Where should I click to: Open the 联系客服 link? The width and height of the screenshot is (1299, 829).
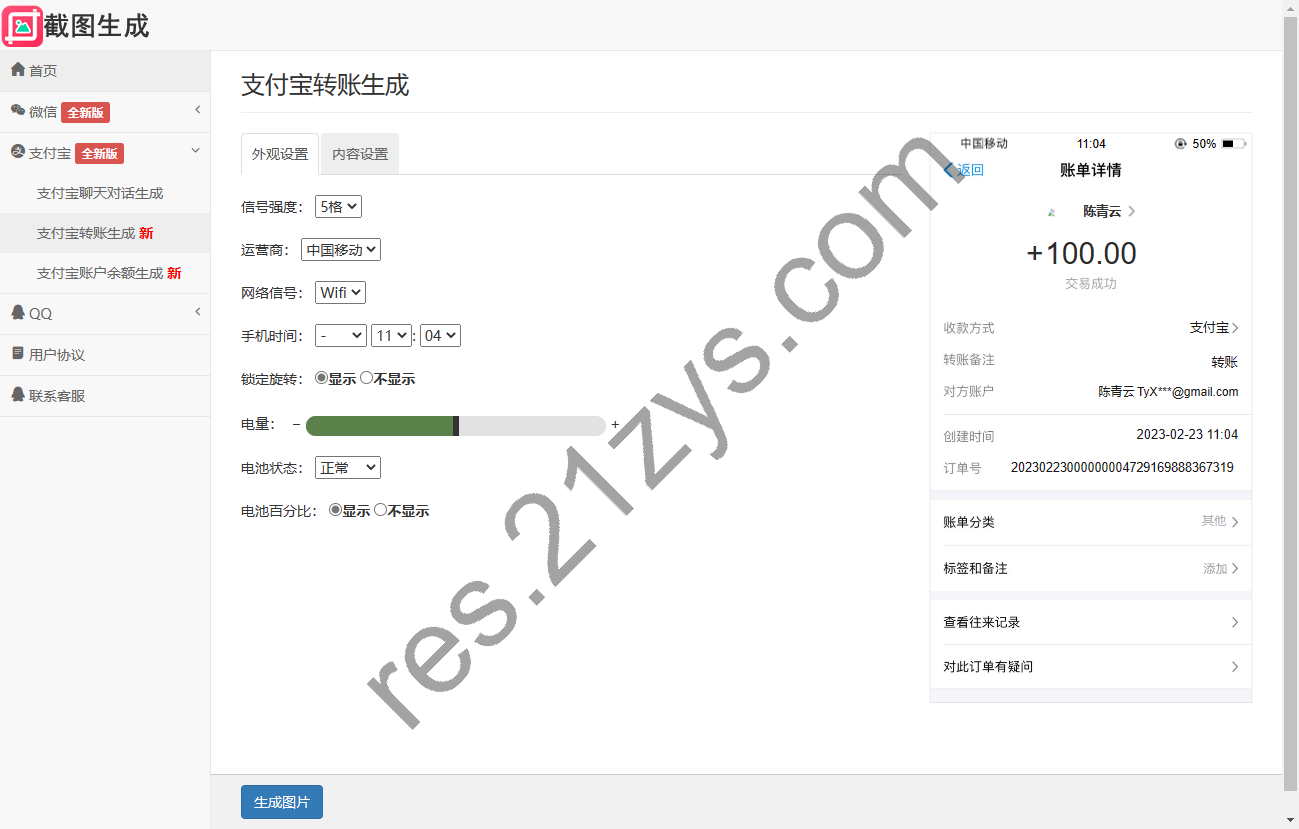(x=105, y=395)
